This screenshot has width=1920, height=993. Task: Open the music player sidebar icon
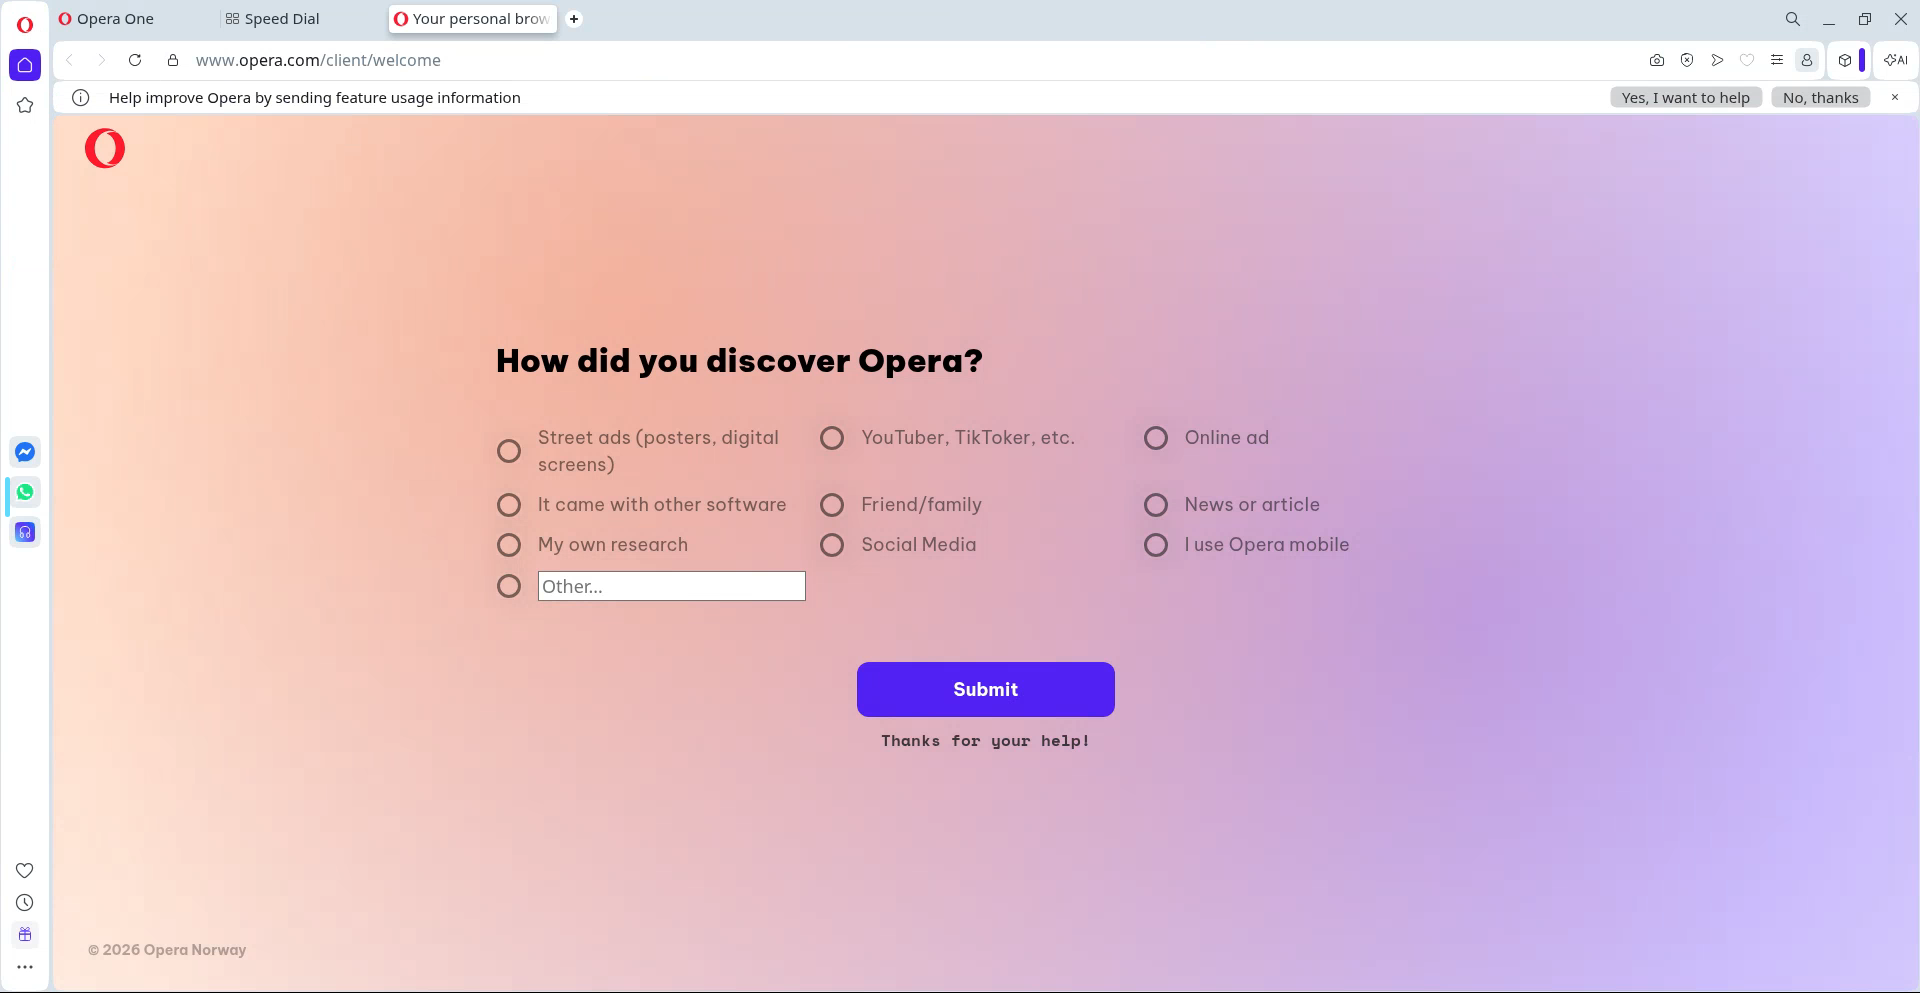click(25, 532)
